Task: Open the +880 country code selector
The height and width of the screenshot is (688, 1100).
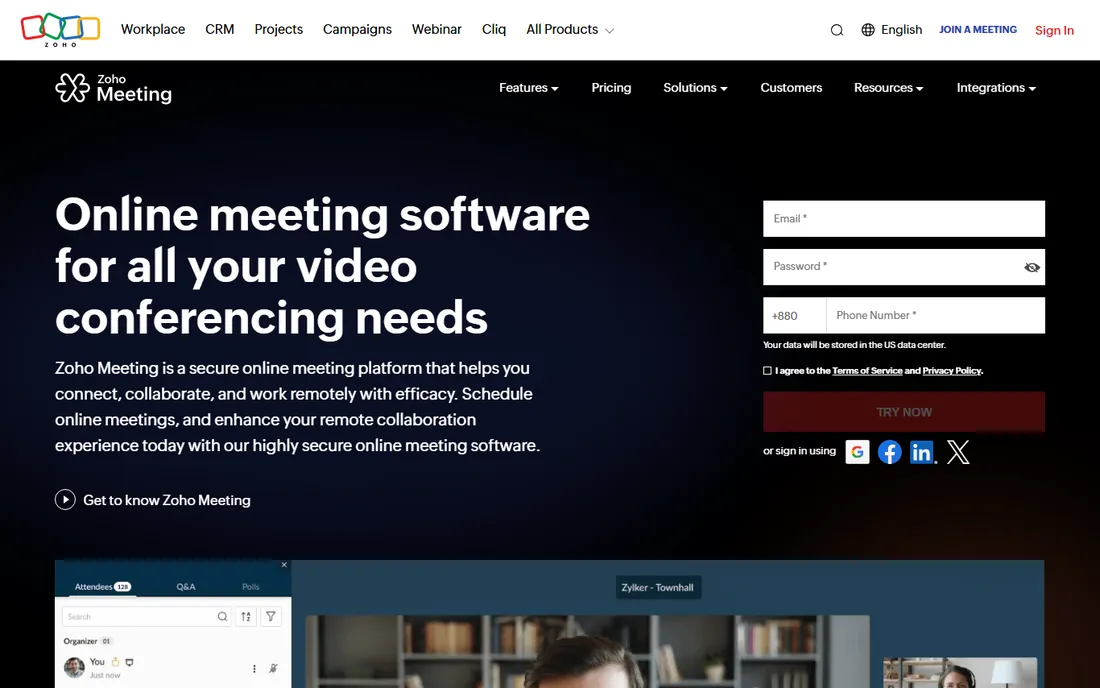Action: tap(795, 316)
